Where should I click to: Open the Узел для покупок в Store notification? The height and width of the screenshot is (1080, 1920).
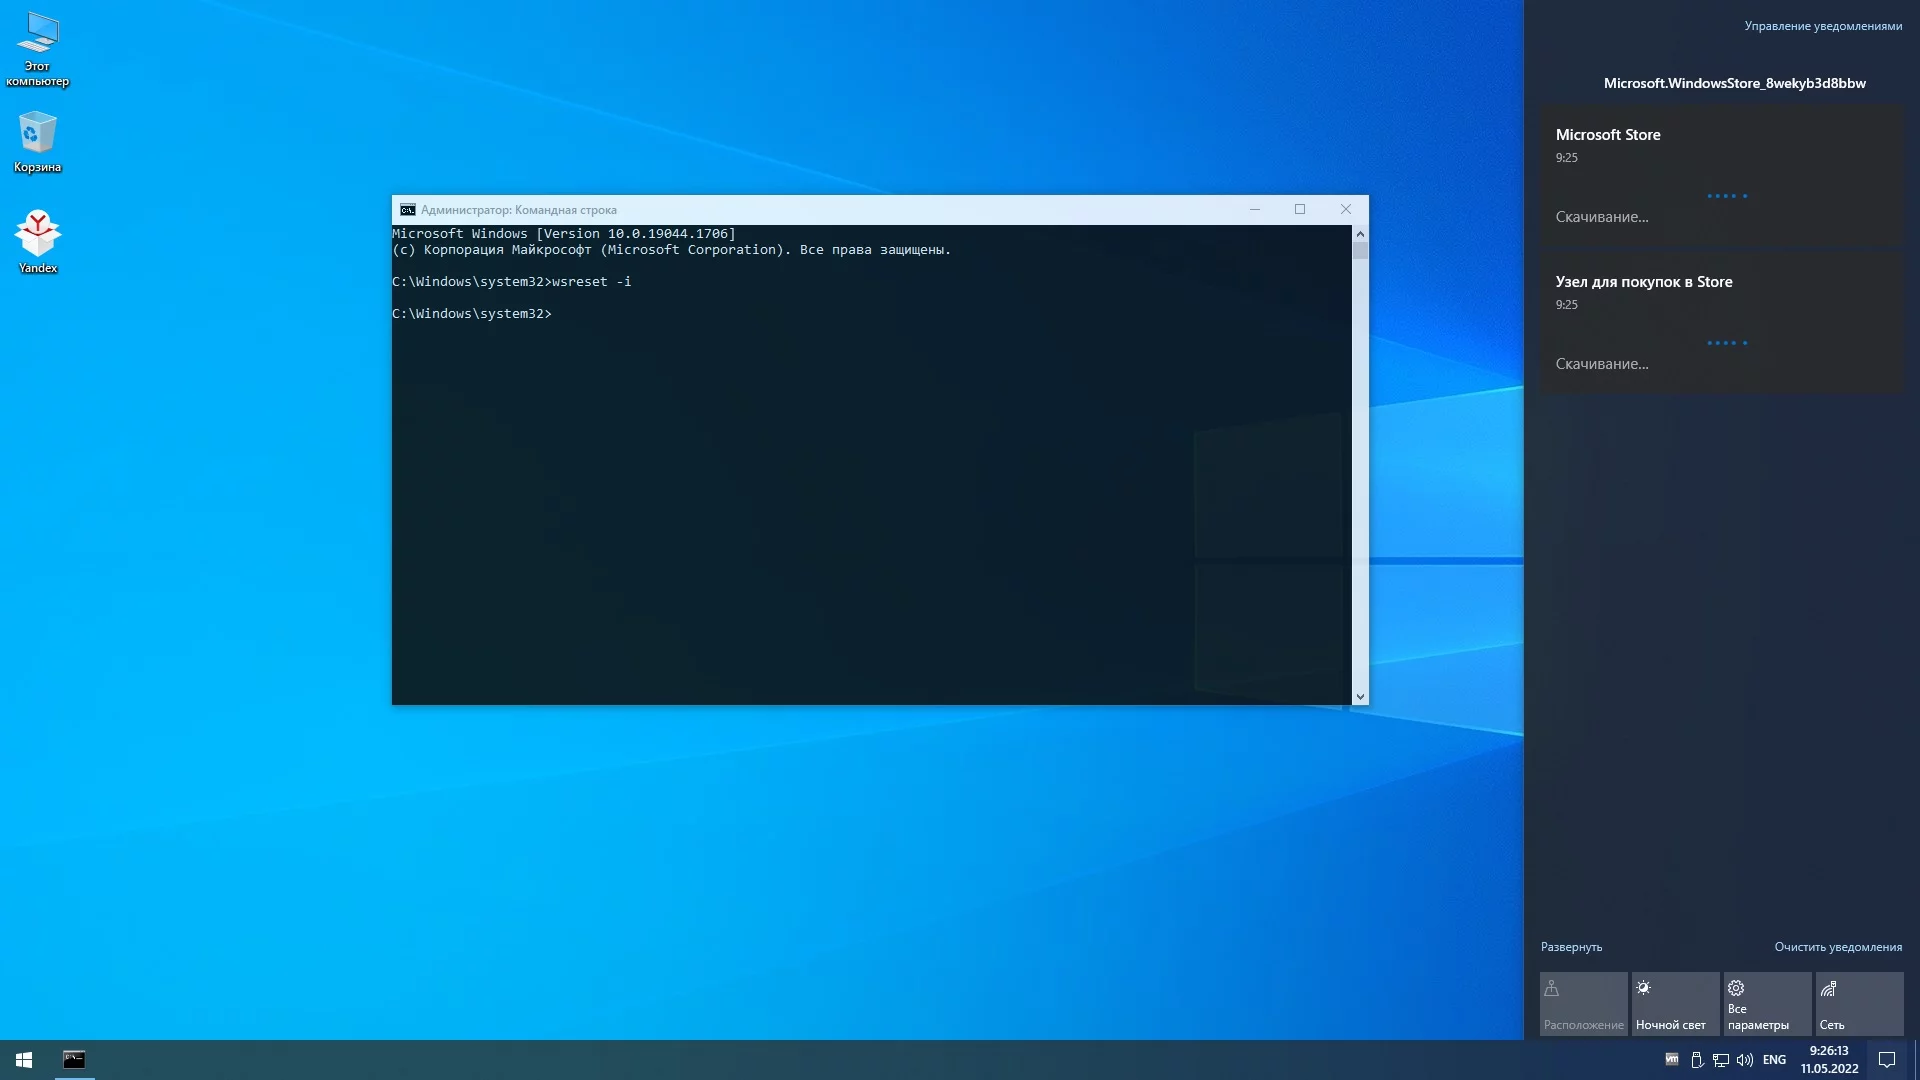(x=1721, y=322)
